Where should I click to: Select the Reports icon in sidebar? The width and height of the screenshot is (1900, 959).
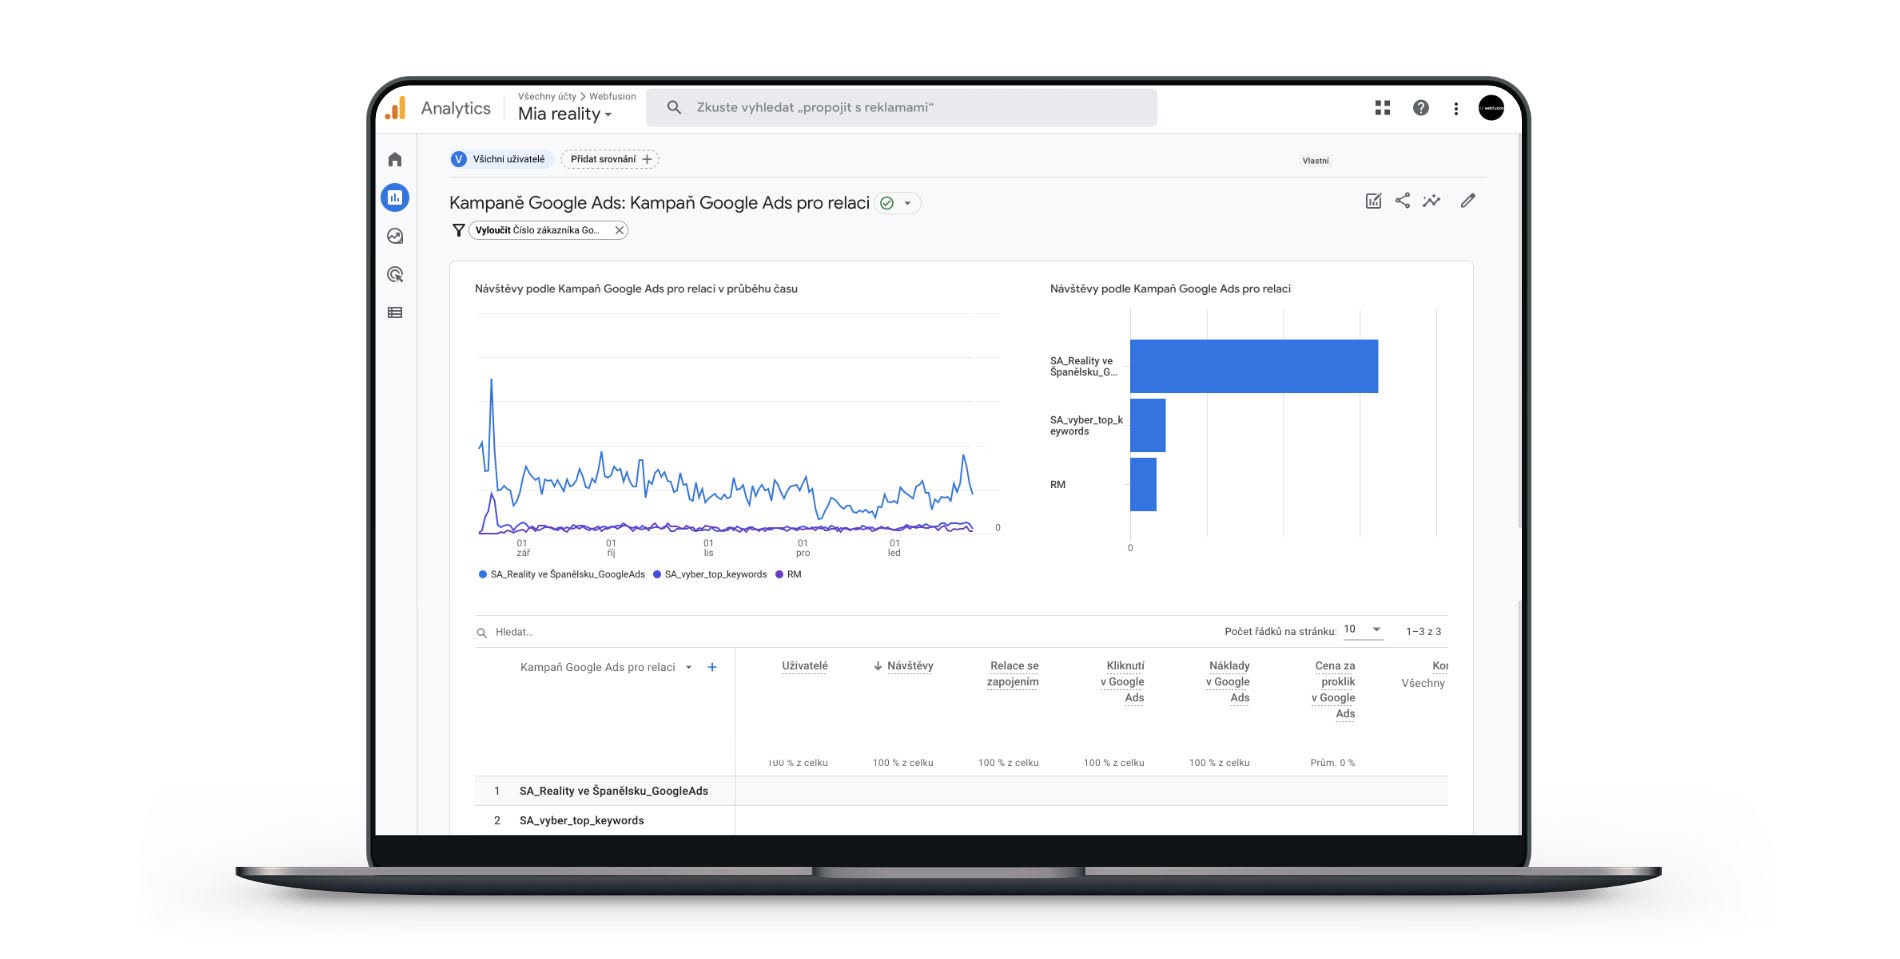(x=395, y=198)
